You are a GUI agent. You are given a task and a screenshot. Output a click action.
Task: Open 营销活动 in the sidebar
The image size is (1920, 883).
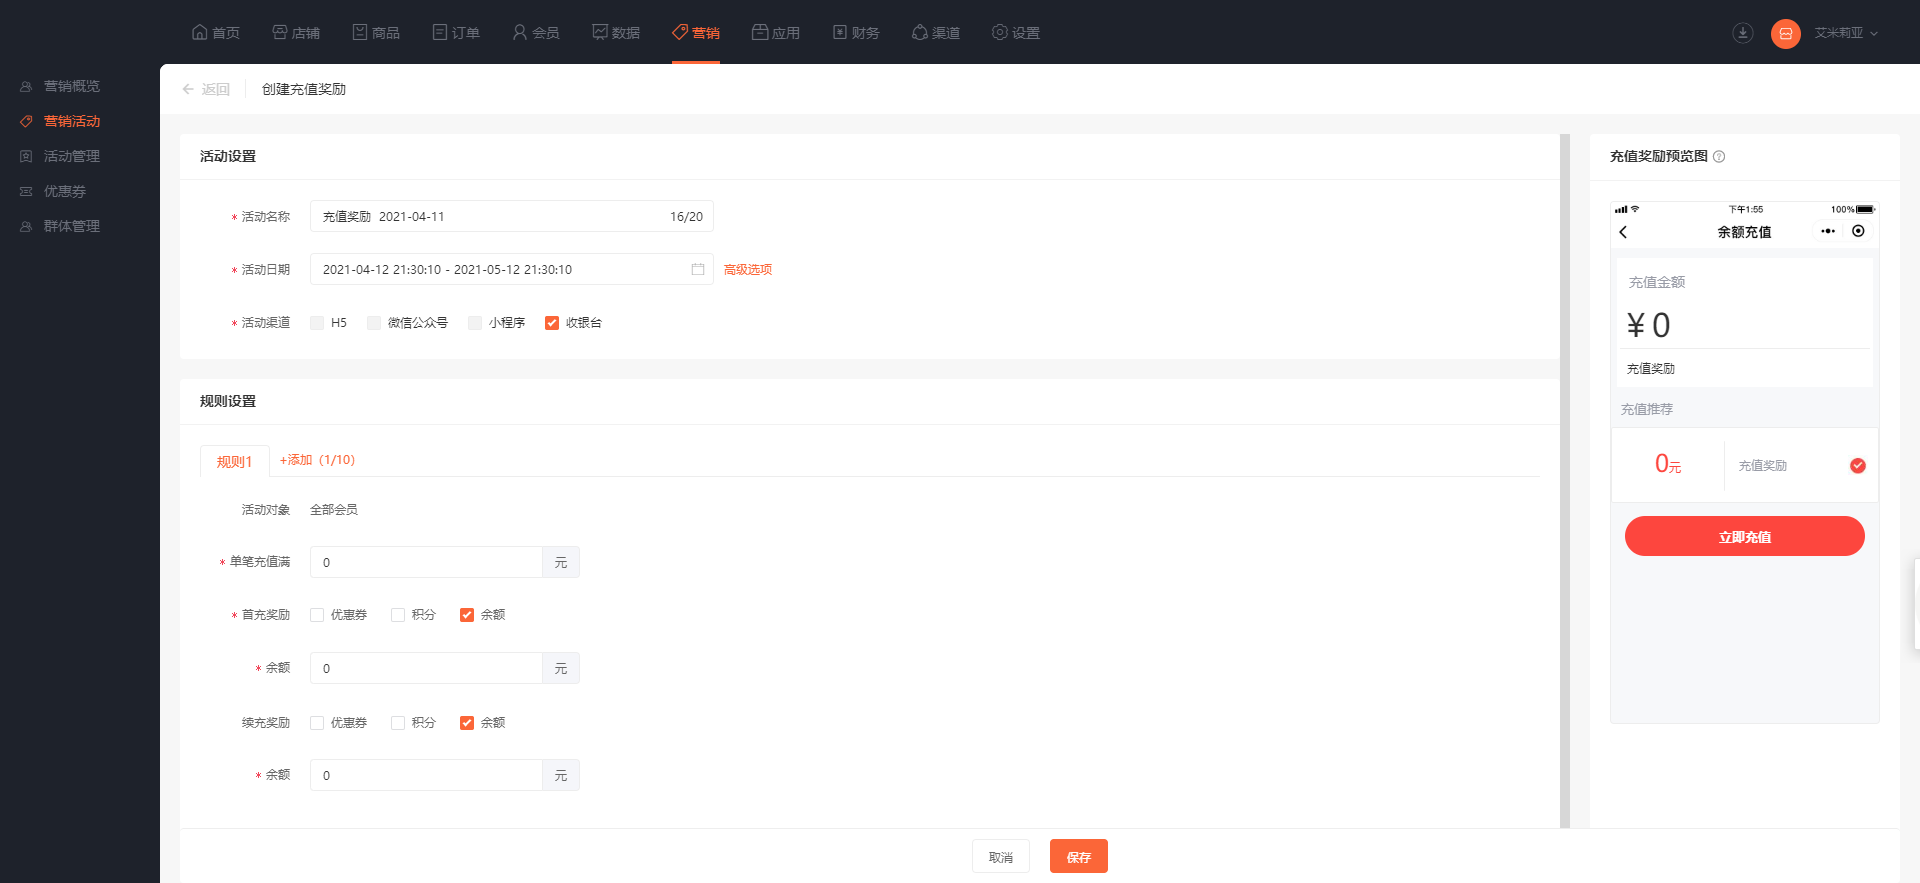pos(60,121)
